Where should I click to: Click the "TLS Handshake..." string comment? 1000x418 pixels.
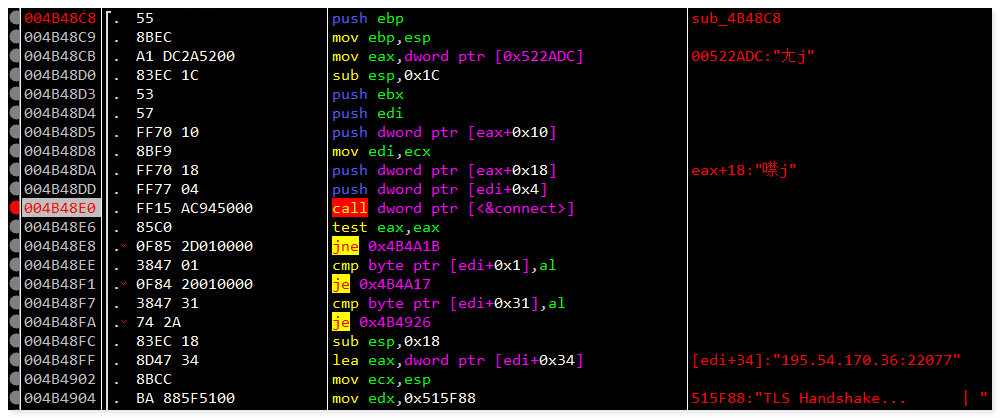click(x=800, y=398)
